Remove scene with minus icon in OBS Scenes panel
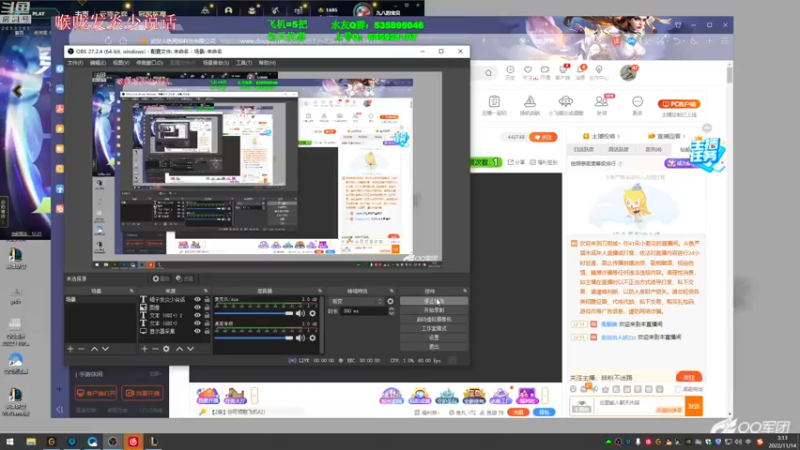Viewport: 800px width, 450px height. (81, 349)
